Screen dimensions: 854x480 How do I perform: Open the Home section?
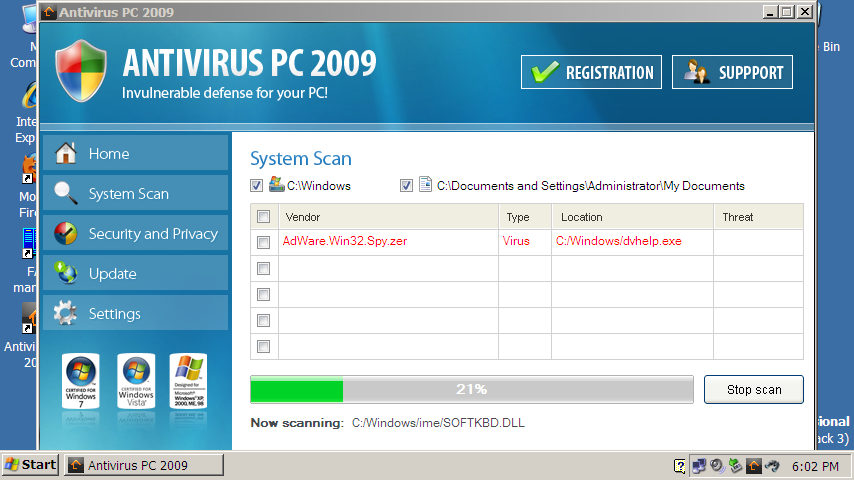tap(136, 153)
